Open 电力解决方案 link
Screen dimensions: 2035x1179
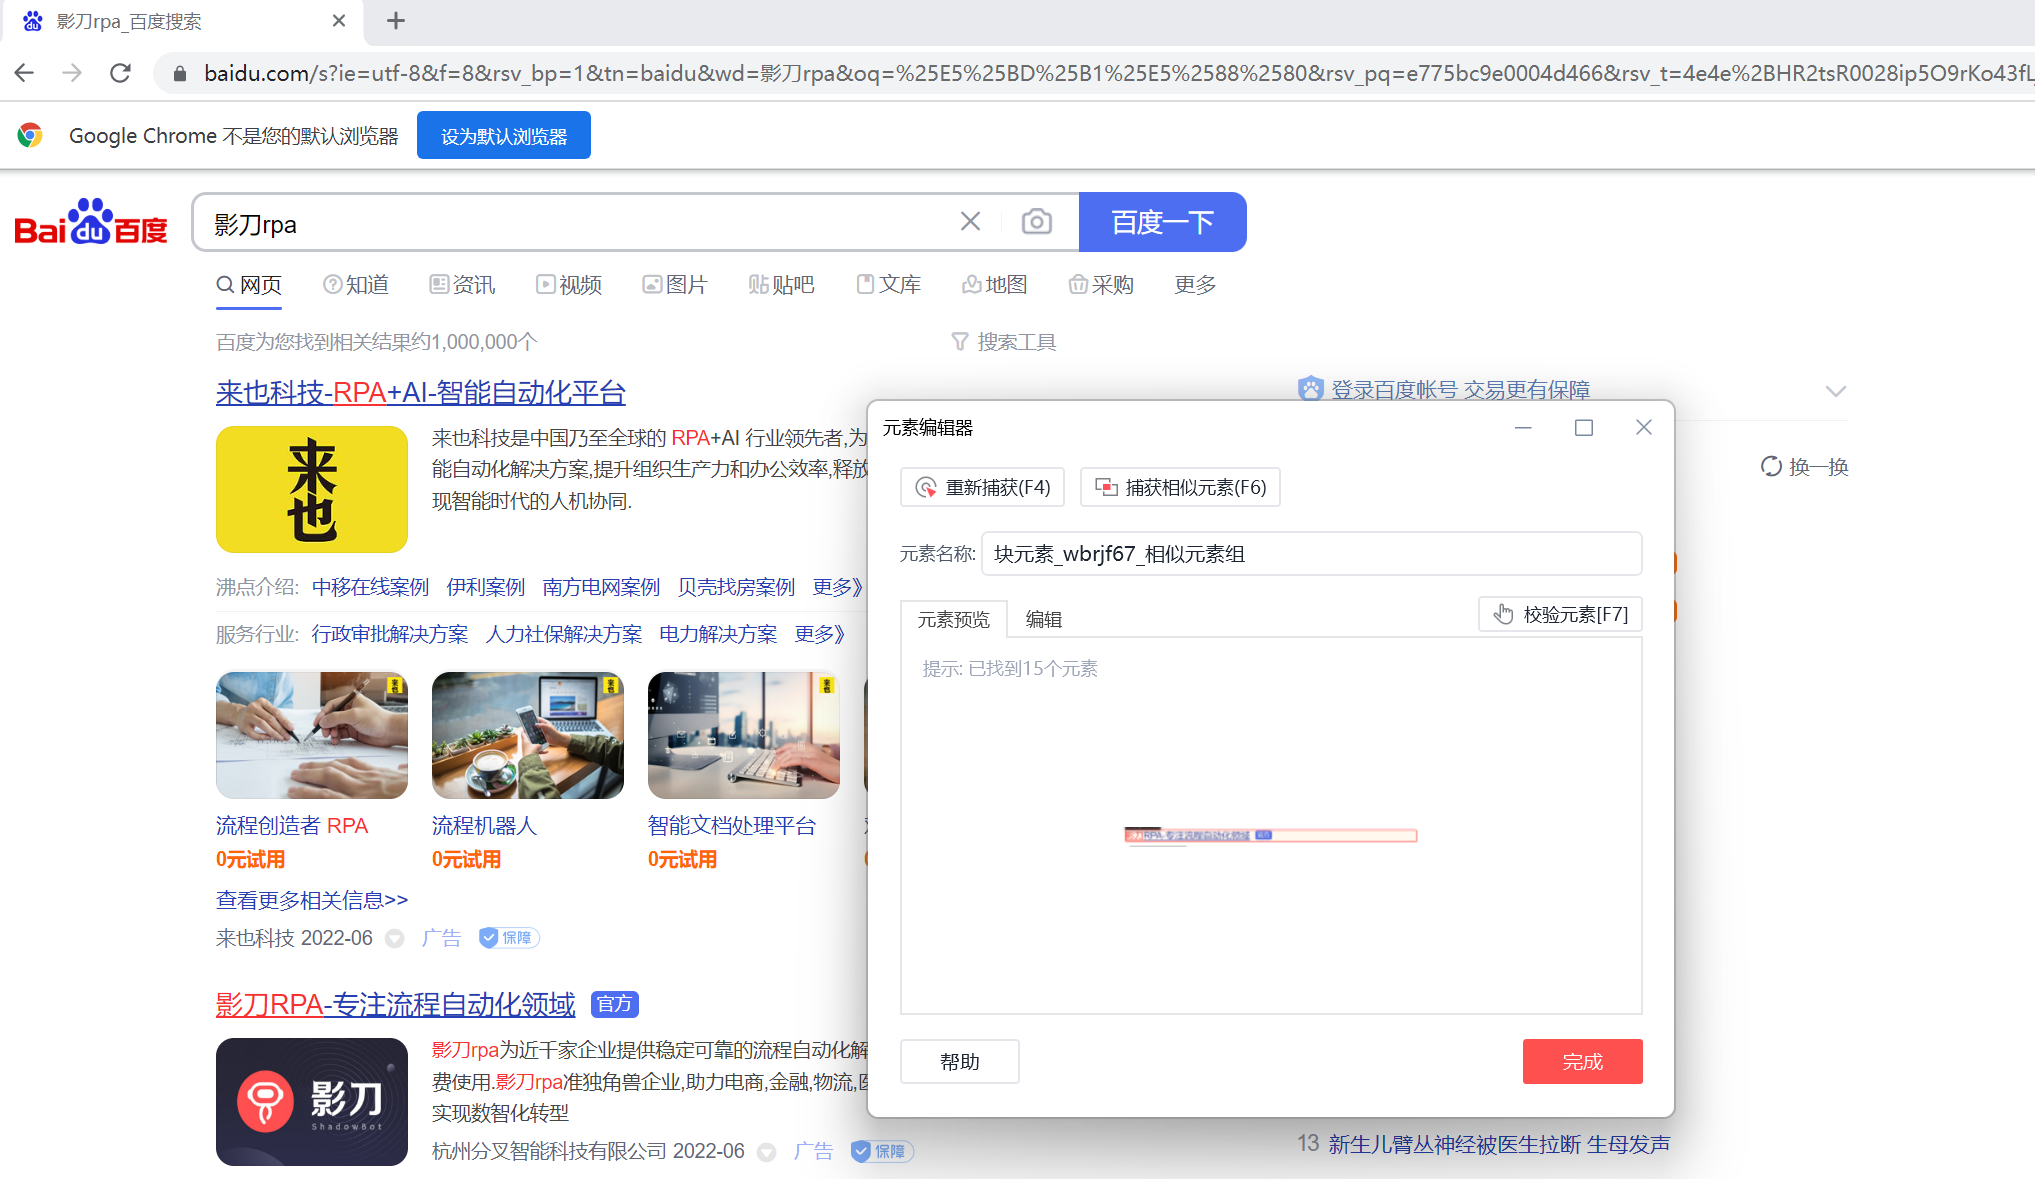(717, 634)
